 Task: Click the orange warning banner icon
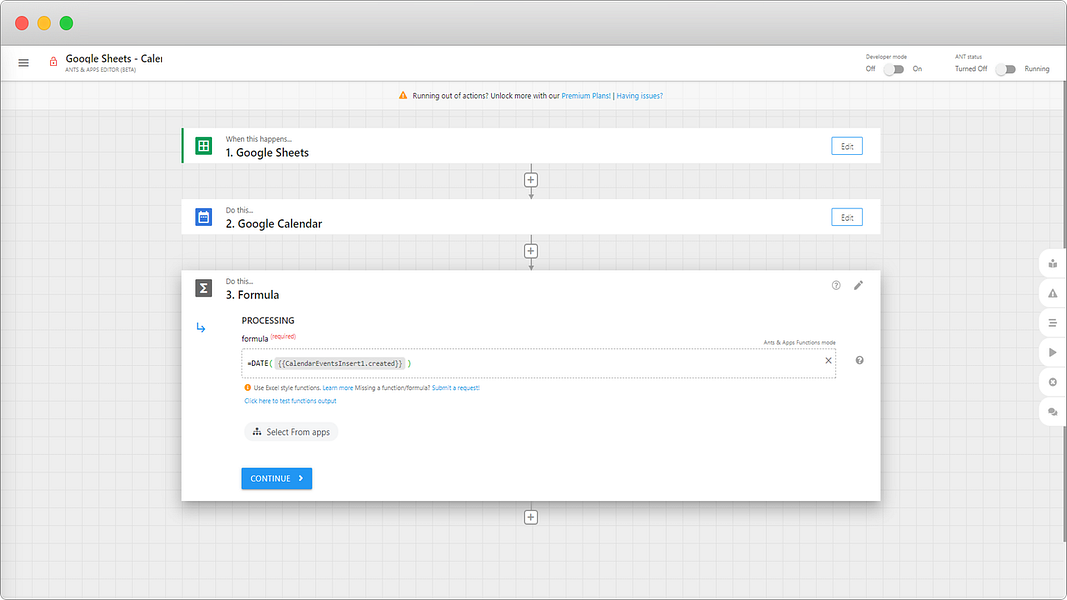[403, 95]
